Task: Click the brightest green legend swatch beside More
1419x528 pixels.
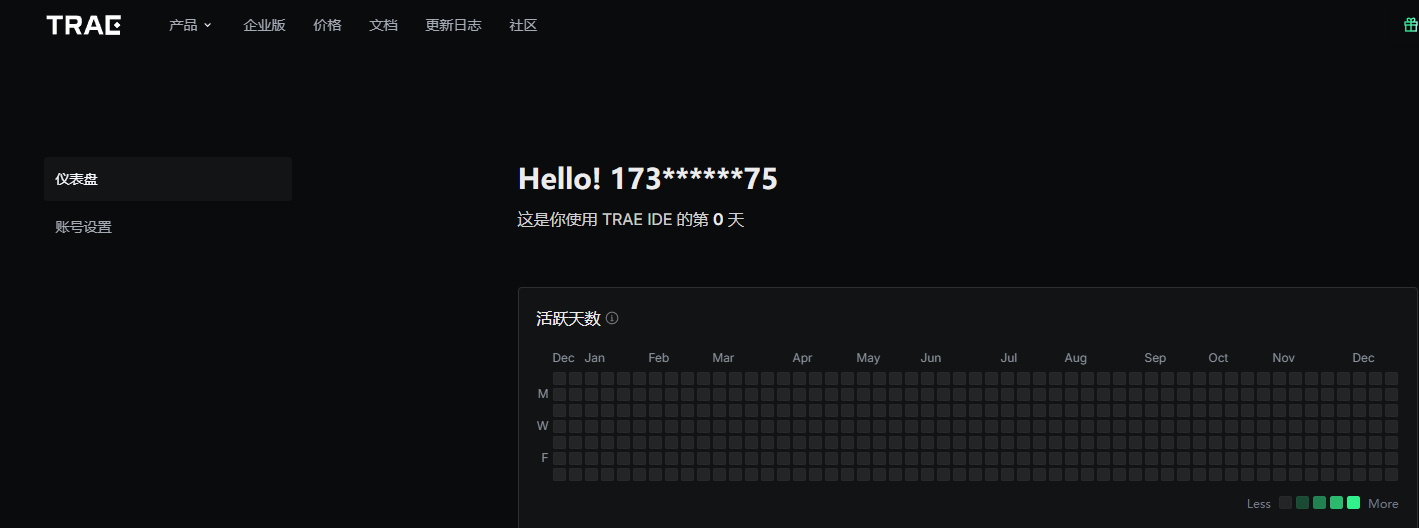Action: pos(1354,502)
